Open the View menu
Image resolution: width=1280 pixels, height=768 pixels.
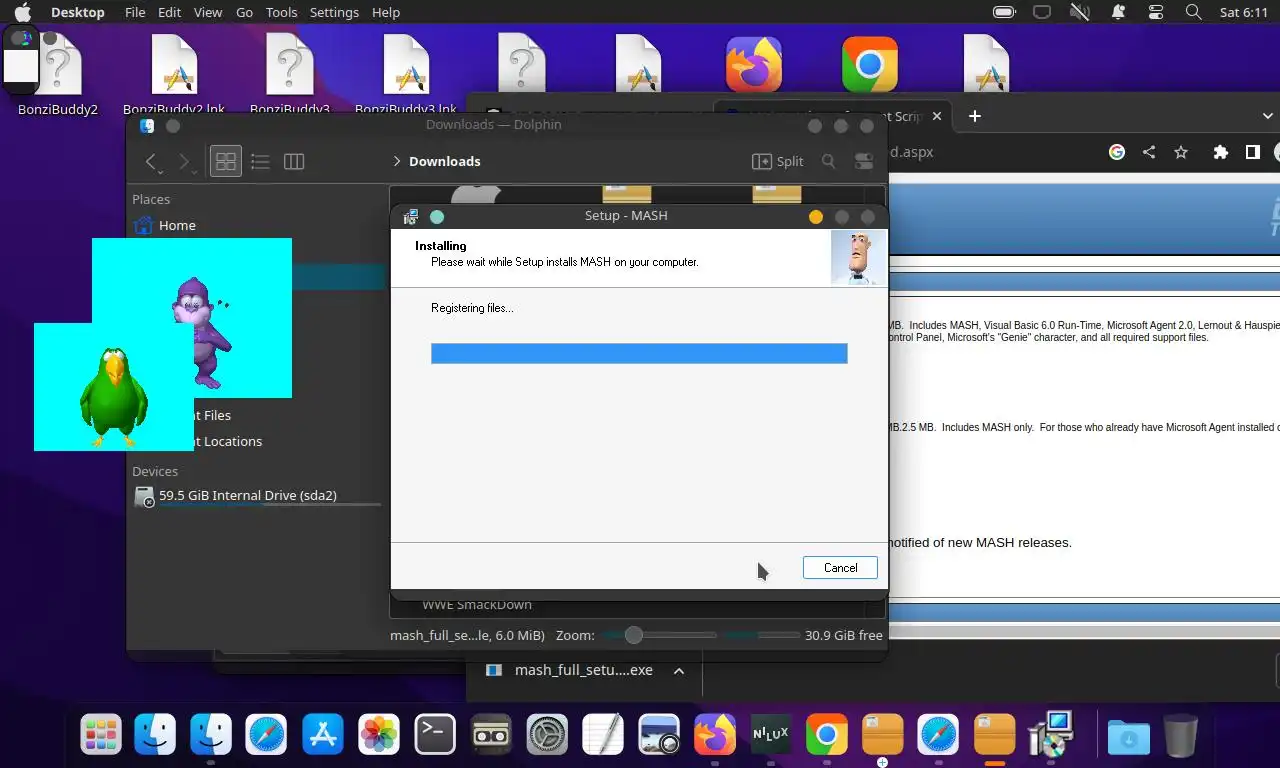click(208, 12)
